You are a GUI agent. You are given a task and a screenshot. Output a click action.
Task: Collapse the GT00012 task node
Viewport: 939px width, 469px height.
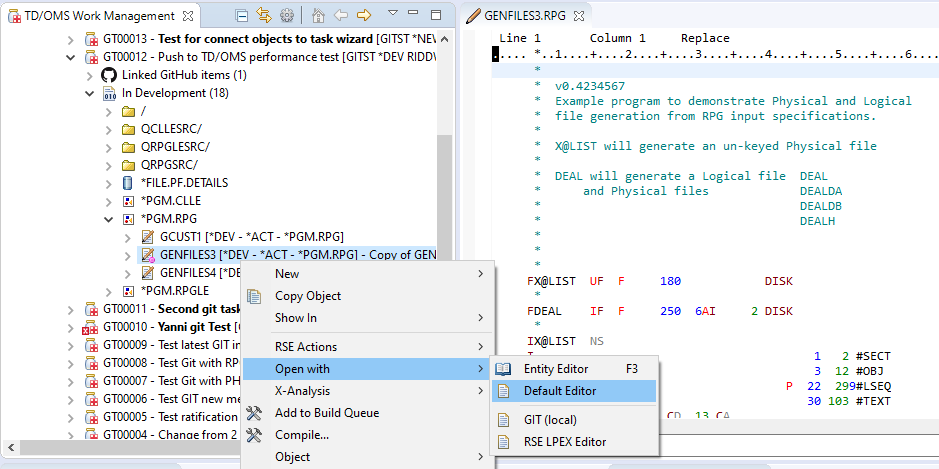click(x=70, y=57)
